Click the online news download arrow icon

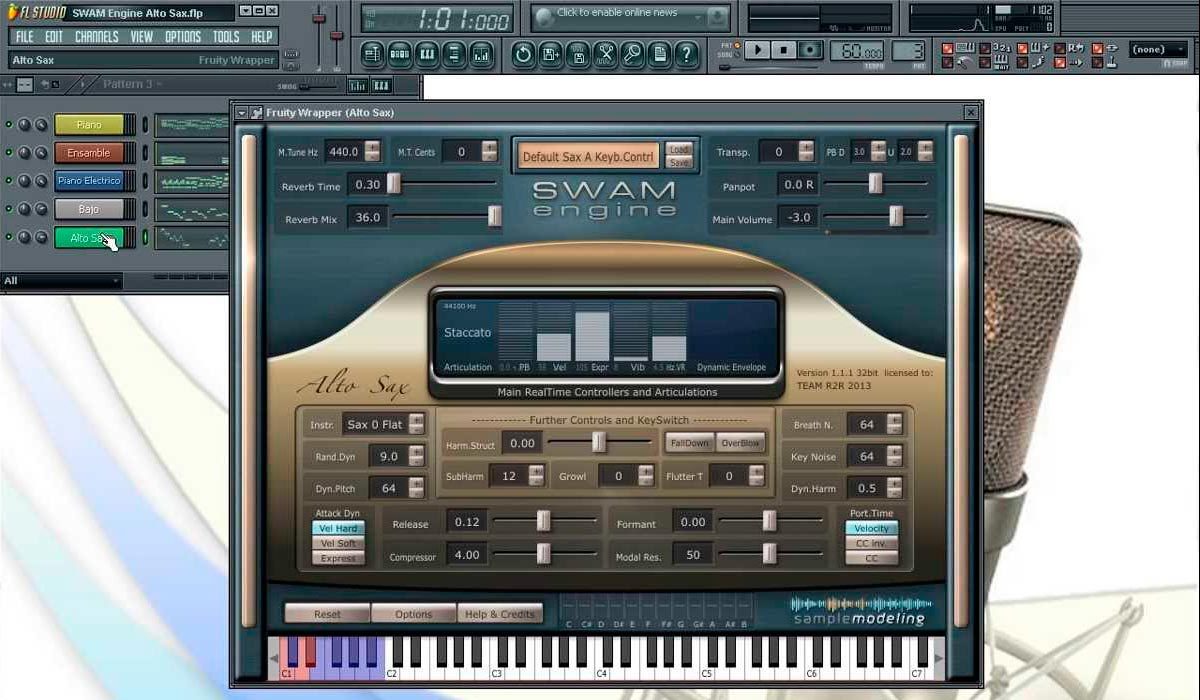pos(717,18)
